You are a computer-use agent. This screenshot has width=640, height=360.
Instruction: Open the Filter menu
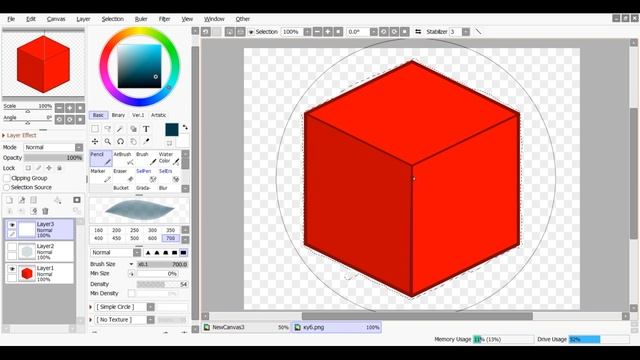[x=164, y=19]
